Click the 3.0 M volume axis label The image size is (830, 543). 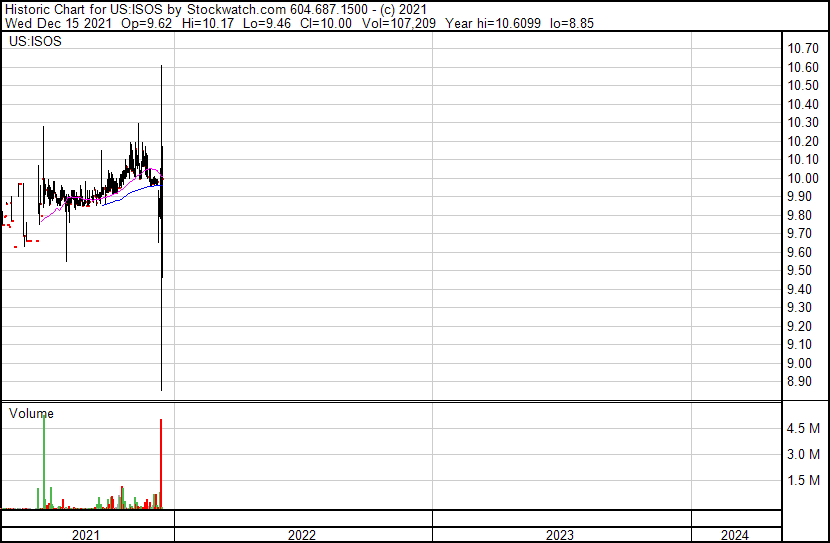click(x=804, y=455)
